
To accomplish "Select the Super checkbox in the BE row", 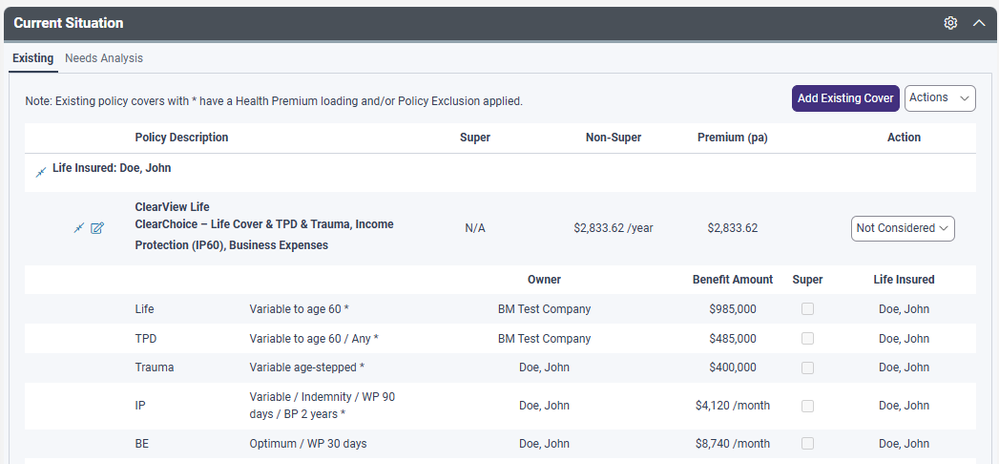I will [x=808, y=444].
